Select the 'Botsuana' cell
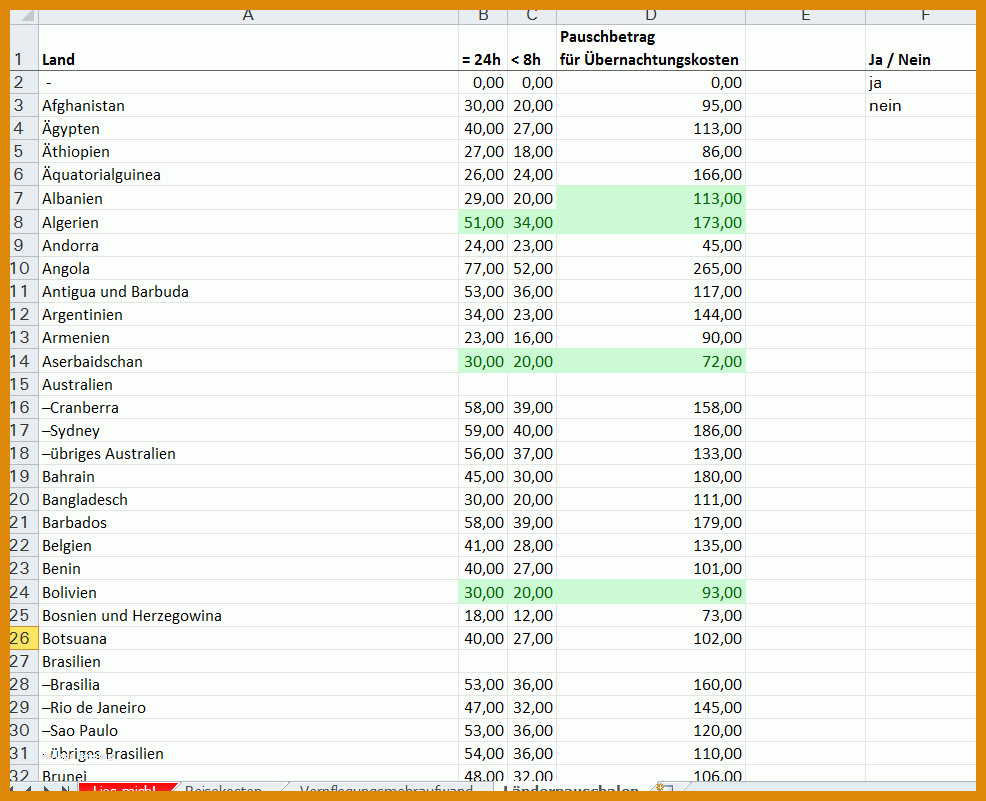Viewport: 986px width, 801px height. 248,638
